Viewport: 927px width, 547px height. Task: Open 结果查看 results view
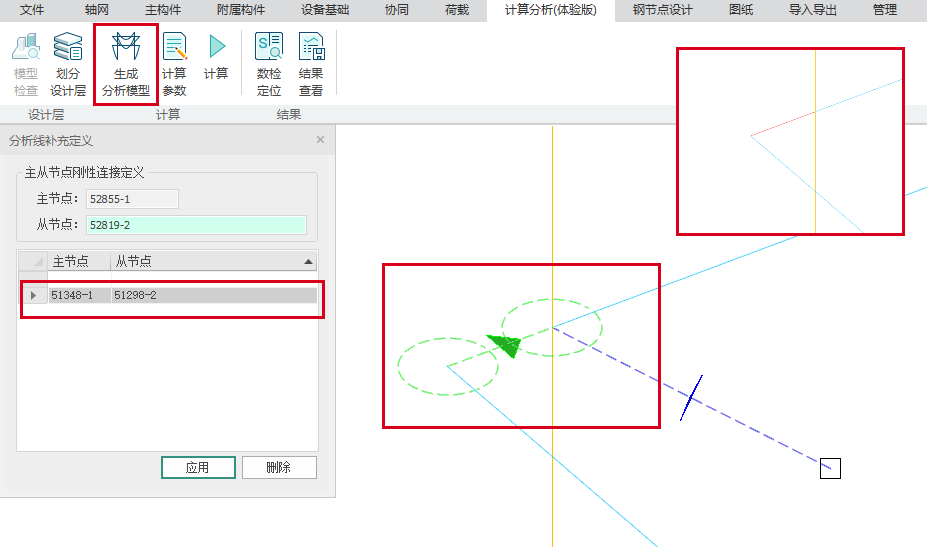(x=311, y=65)
